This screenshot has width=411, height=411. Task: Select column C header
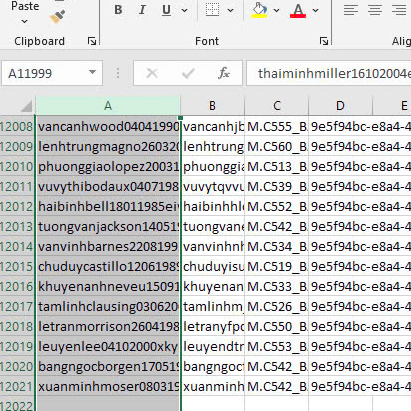point(276,106)
